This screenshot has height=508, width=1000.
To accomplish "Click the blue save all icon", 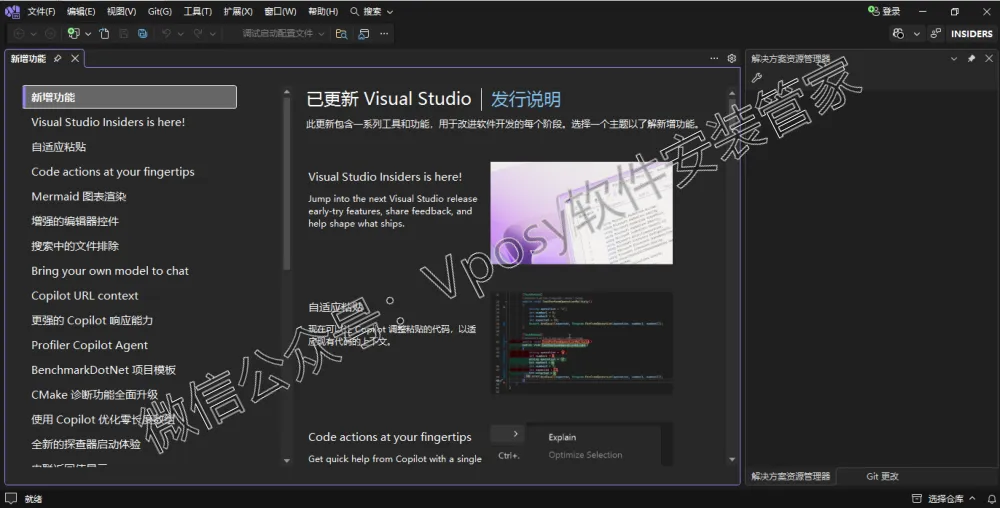I will [x=143, y=34].
